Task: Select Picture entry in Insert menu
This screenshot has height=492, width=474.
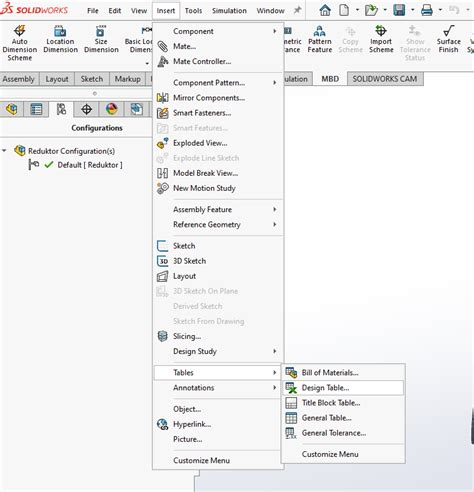Action: 218,439
